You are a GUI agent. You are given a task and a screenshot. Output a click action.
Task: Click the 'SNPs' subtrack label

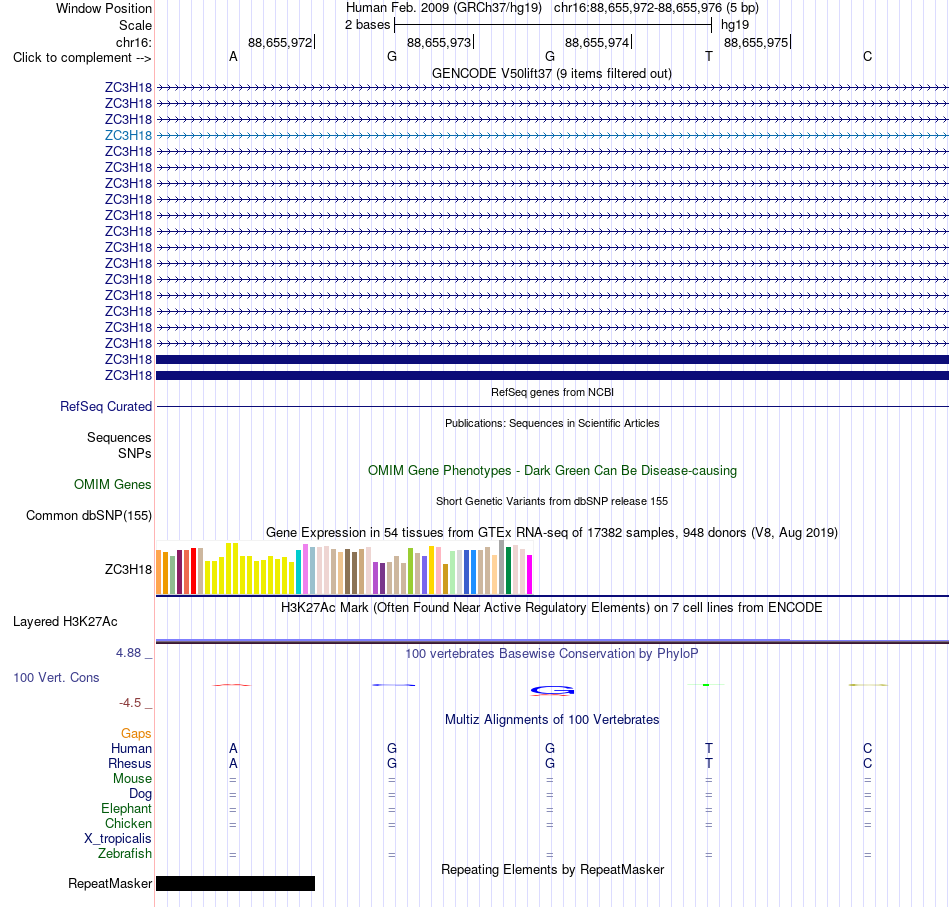(x=135, y=453)
